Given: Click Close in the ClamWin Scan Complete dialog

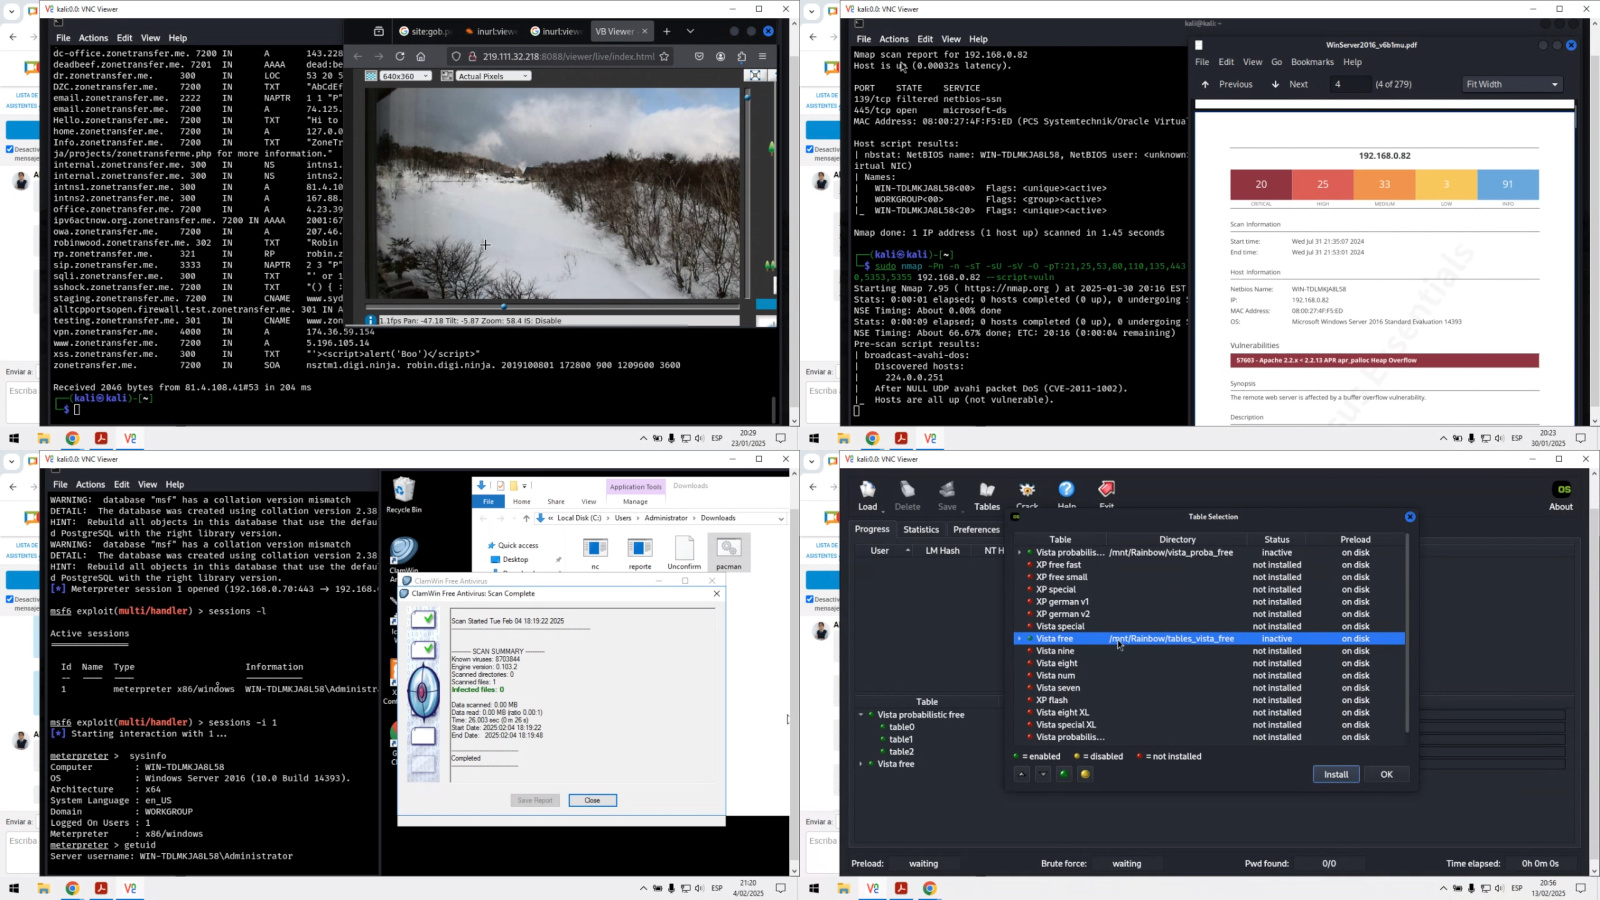Looking at the screenshot, I should click(x=592, y=800).
